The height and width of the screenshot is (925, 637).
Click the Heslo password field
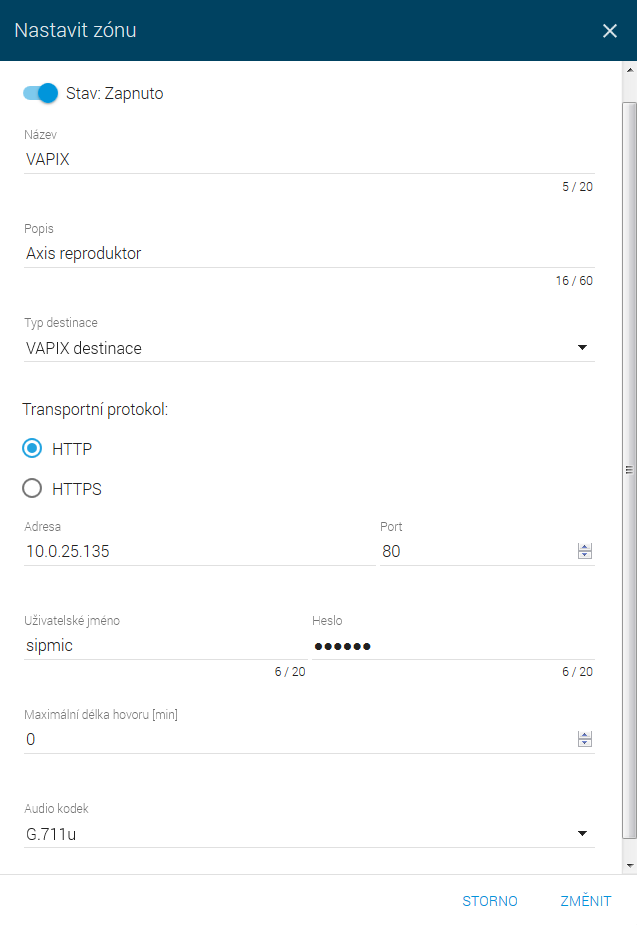[x=452, y=646]
